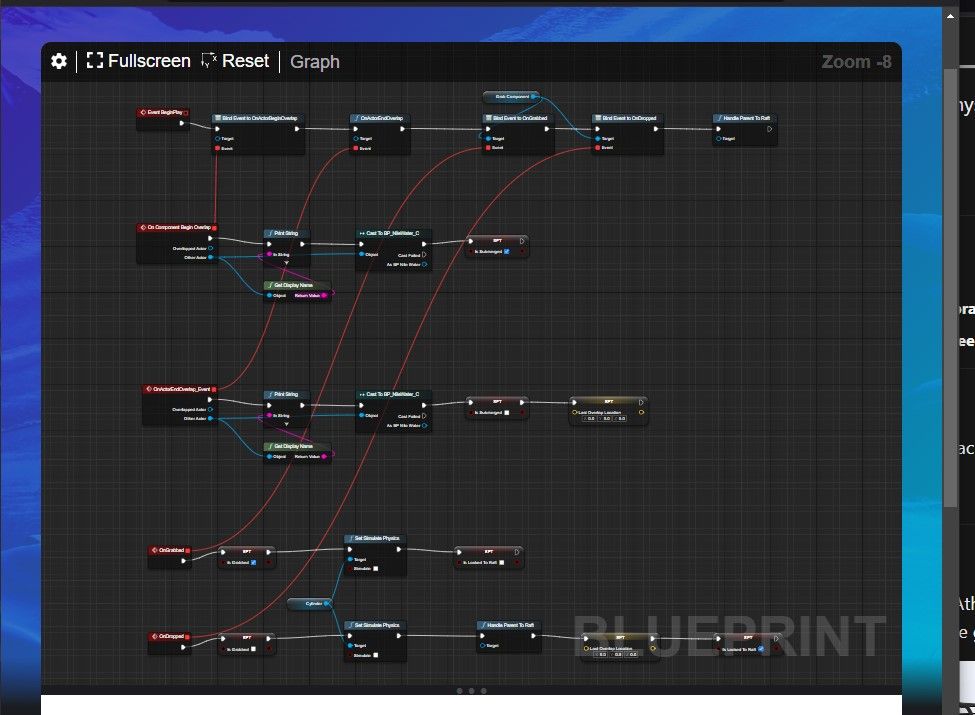Select the lower Get Display Name node
This screenshot has height=715, width=975.
(297, 451)
